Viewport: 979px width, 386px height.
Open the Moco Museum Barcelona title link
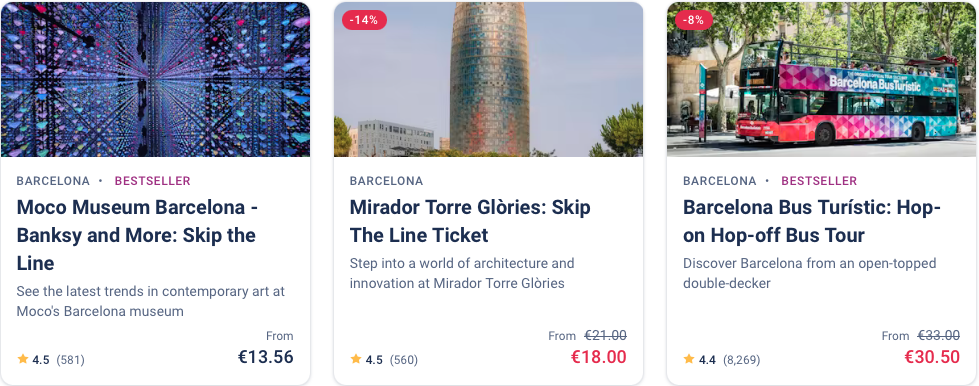tap(137, 235)
